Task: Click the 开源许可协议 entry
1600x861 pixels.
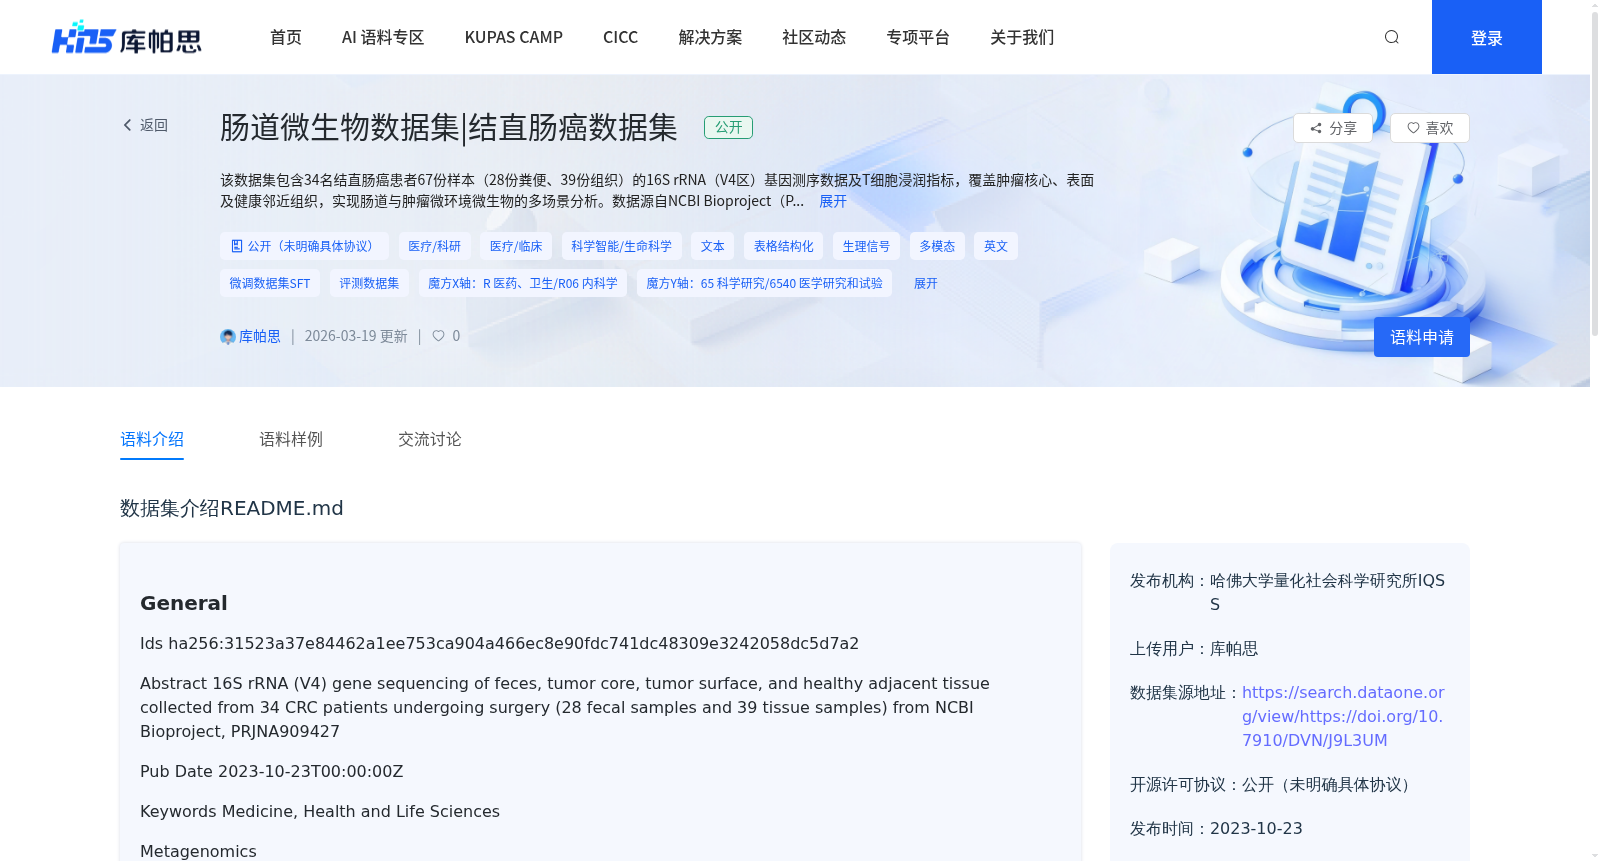Action: [1274, 784]
